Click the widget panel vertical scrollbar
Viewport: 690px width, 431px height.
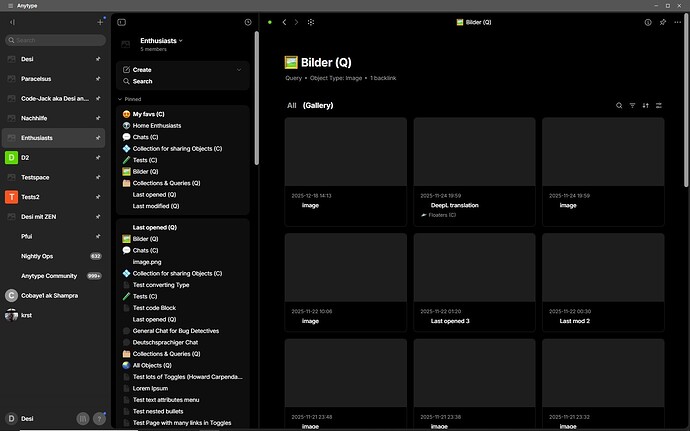click(x=257, y=98)
